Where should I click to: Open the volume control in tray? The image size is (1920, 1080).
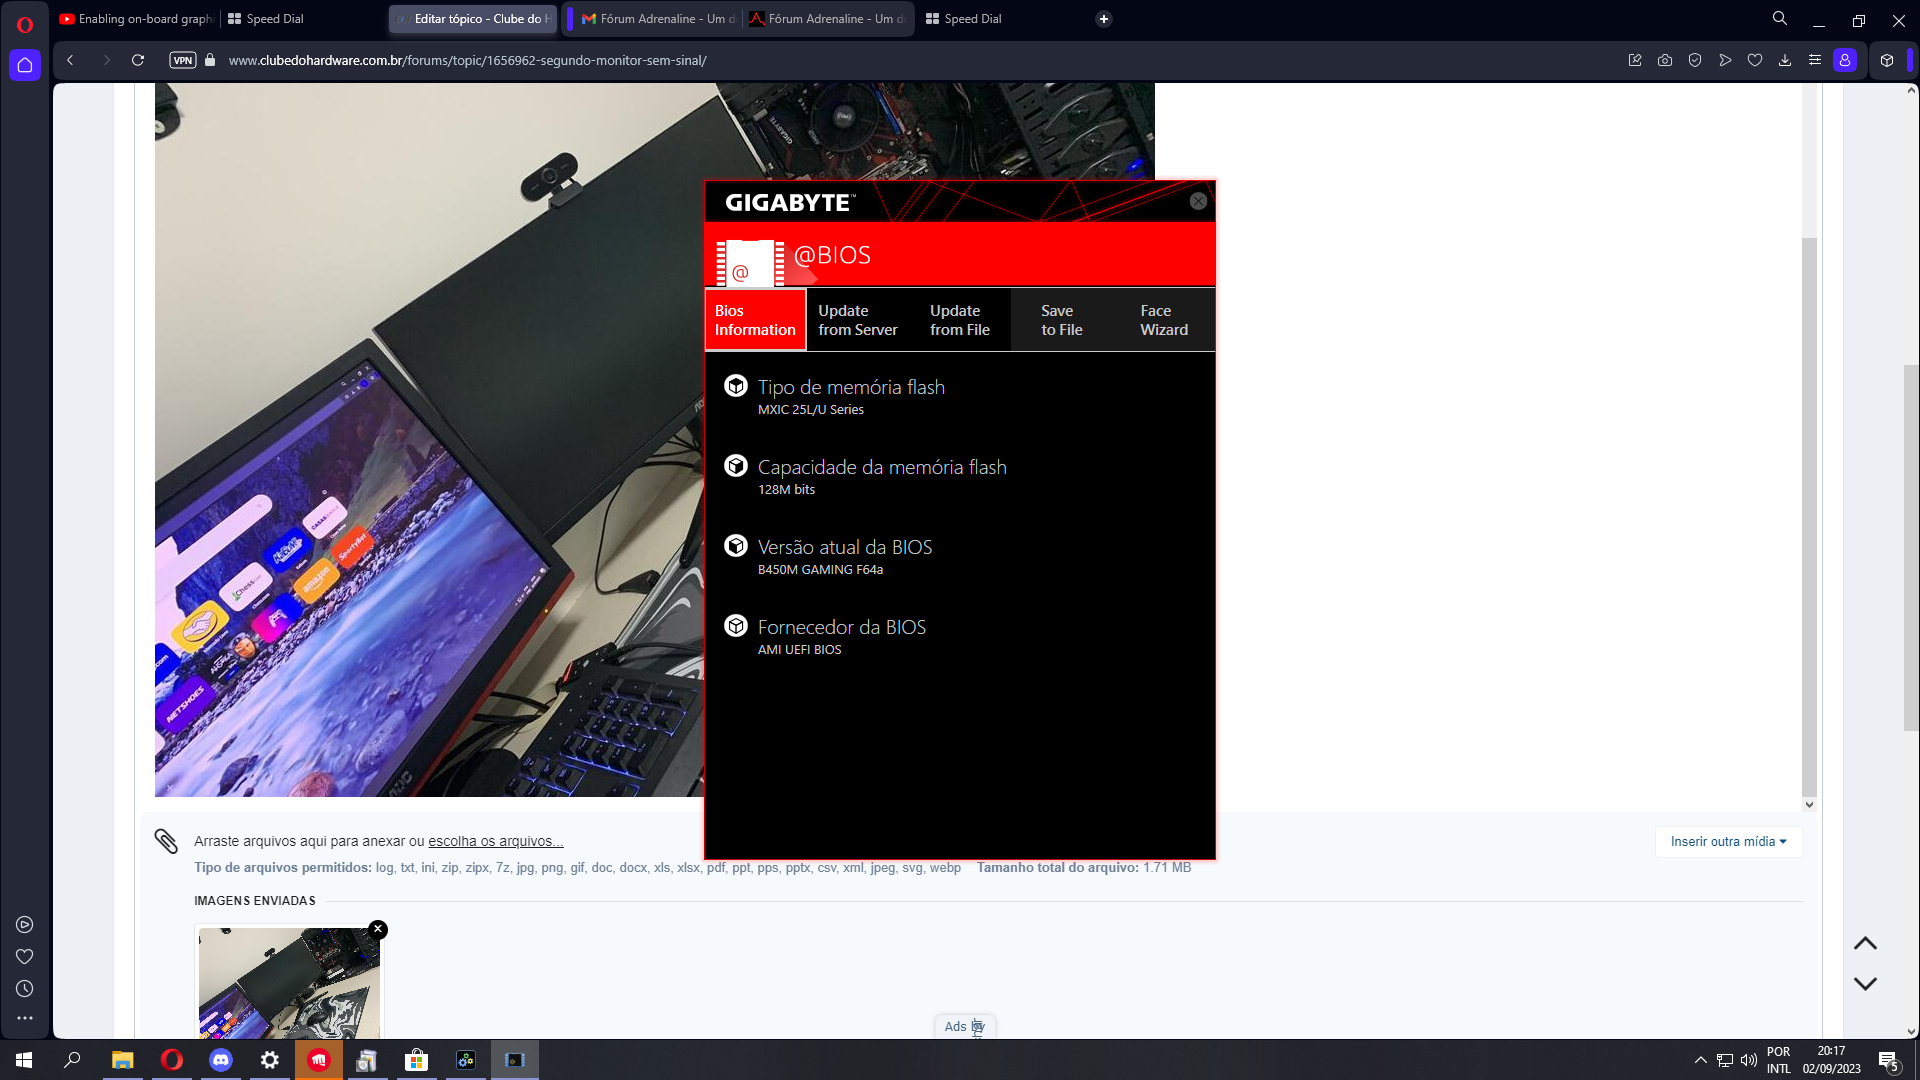pos(1749,1060)
